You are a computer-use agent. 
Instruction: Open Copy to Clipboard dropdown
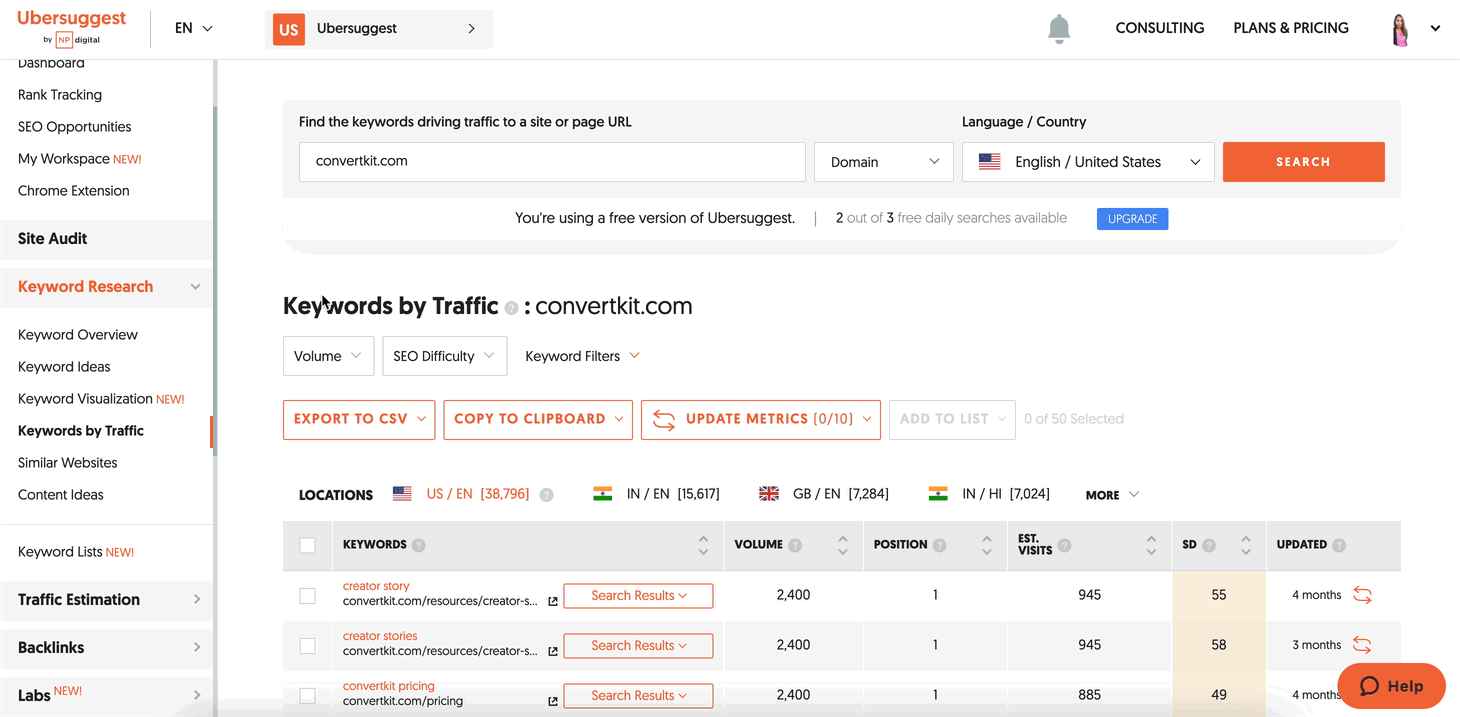(x=538, y=419)
